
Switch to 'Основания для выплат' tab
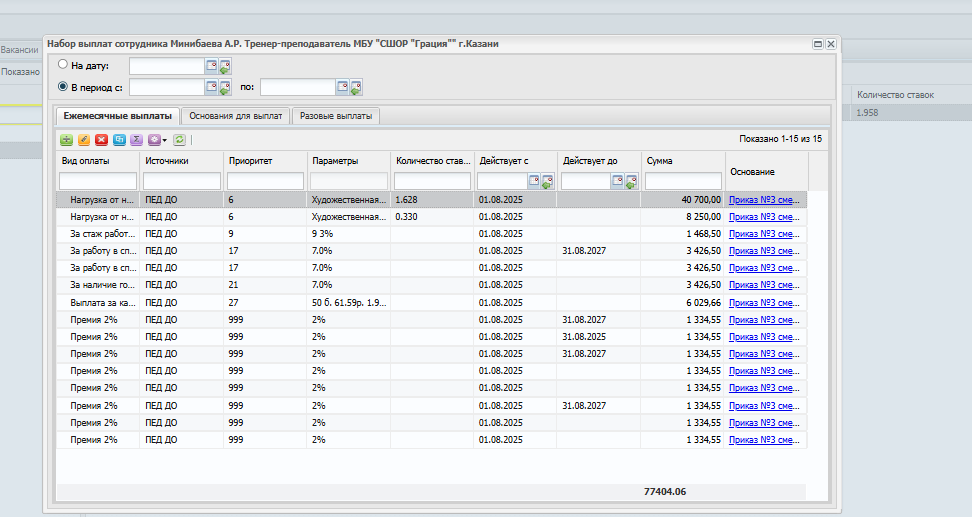(x=236, y=116)
